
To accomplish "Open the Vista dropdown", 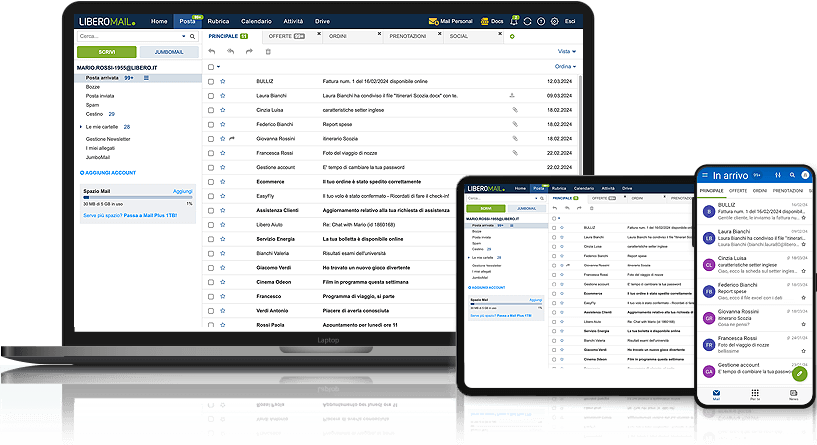I will point(566,51).
